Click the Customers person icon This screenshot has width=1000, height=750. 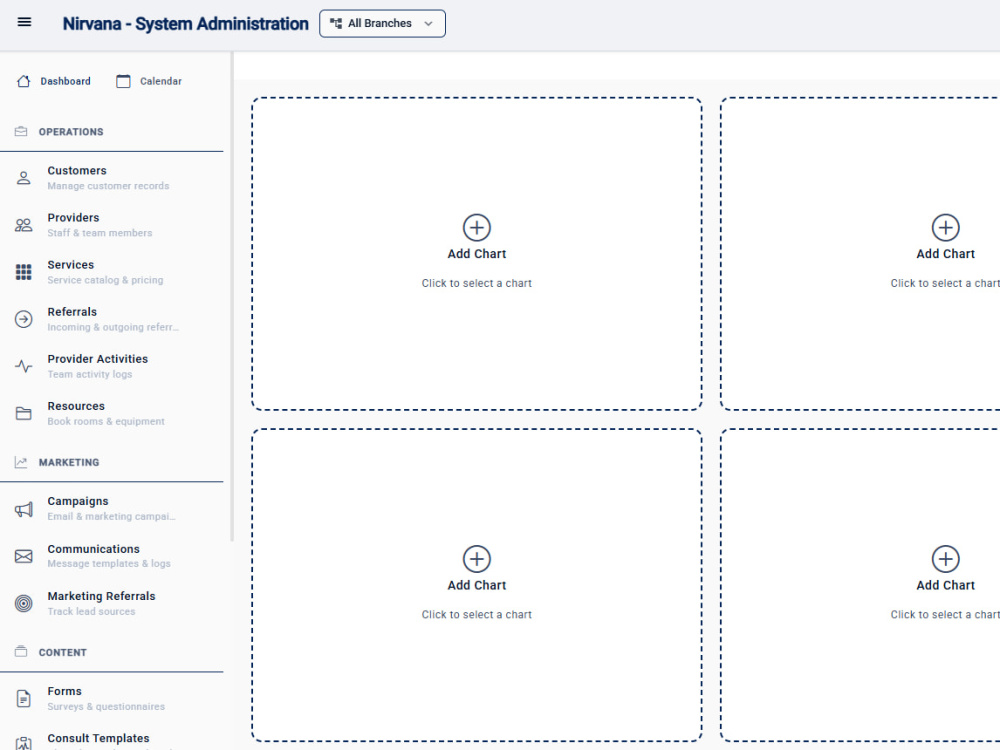(24, 178)
